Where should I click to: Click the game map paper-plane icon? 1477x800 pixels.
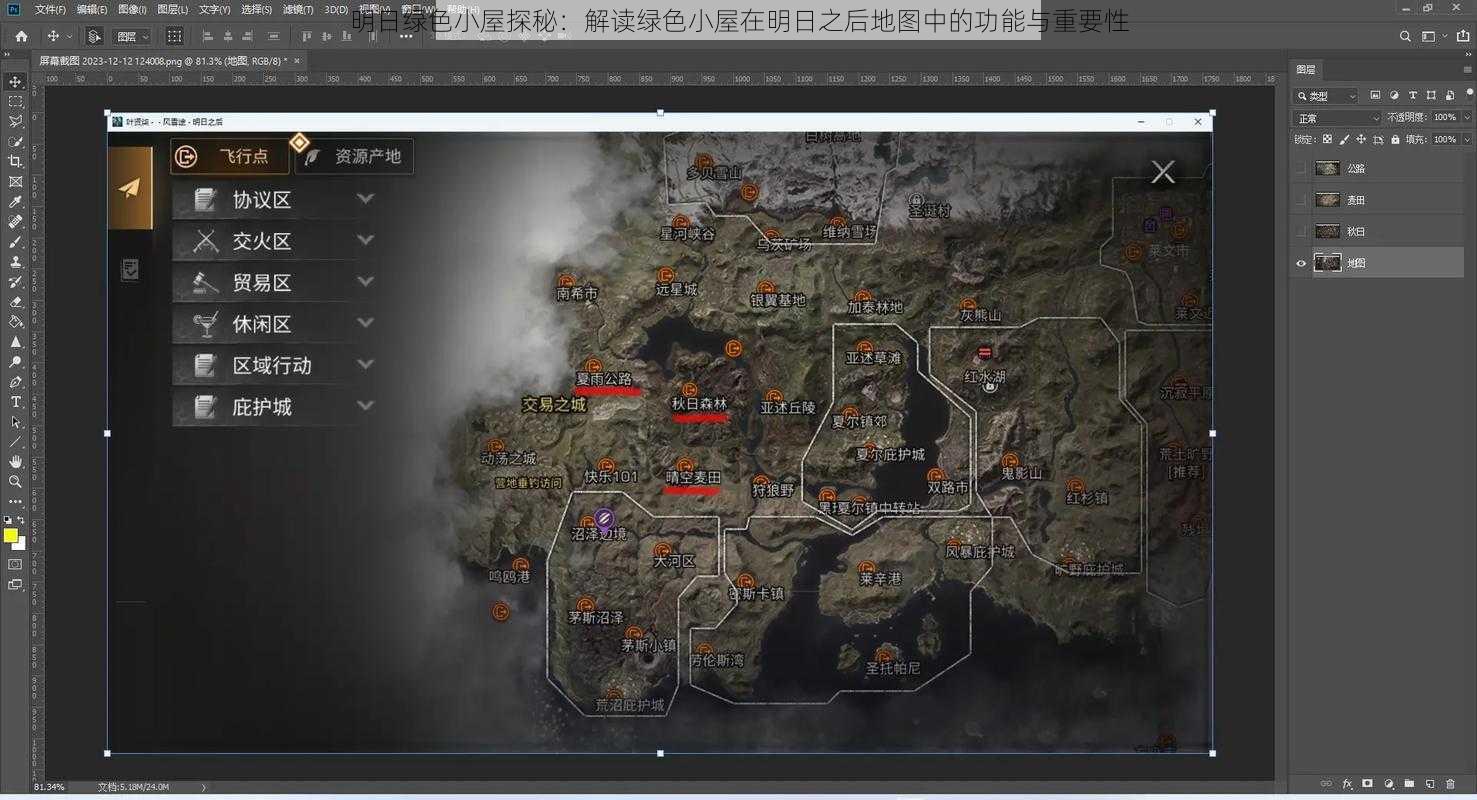point(129,188)
